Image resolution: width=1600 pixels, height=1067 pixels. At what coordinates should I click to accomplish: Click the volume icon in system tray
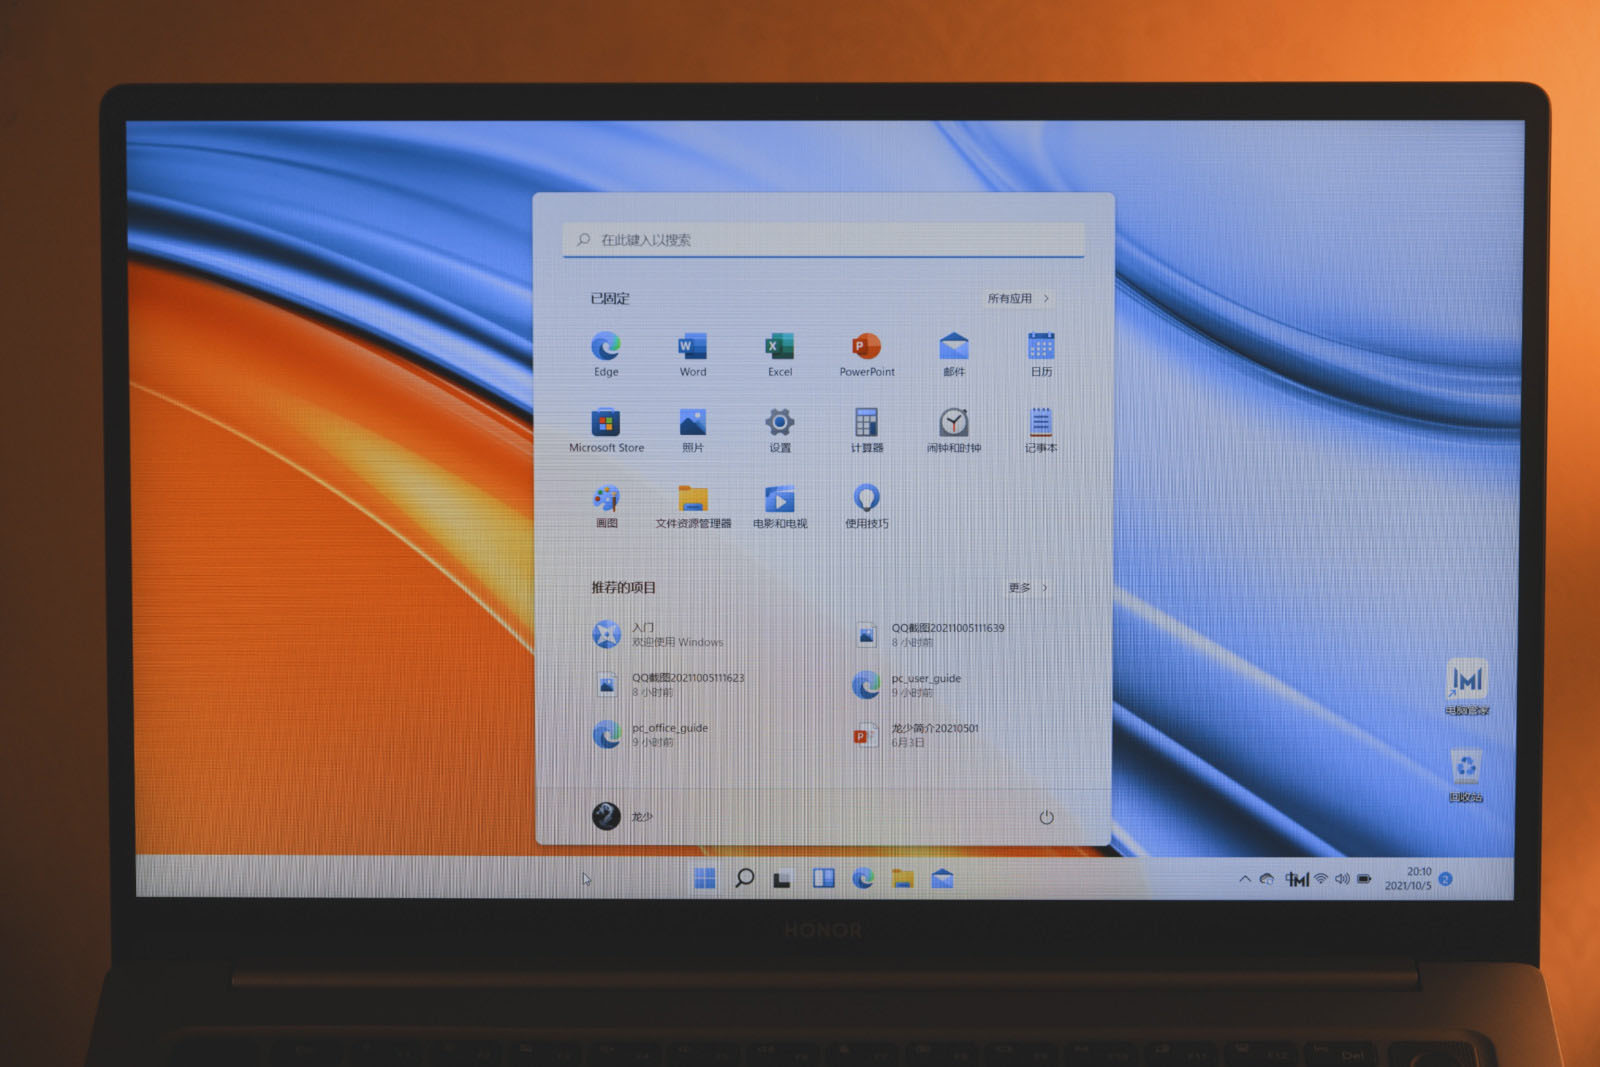pos(1342,877)
